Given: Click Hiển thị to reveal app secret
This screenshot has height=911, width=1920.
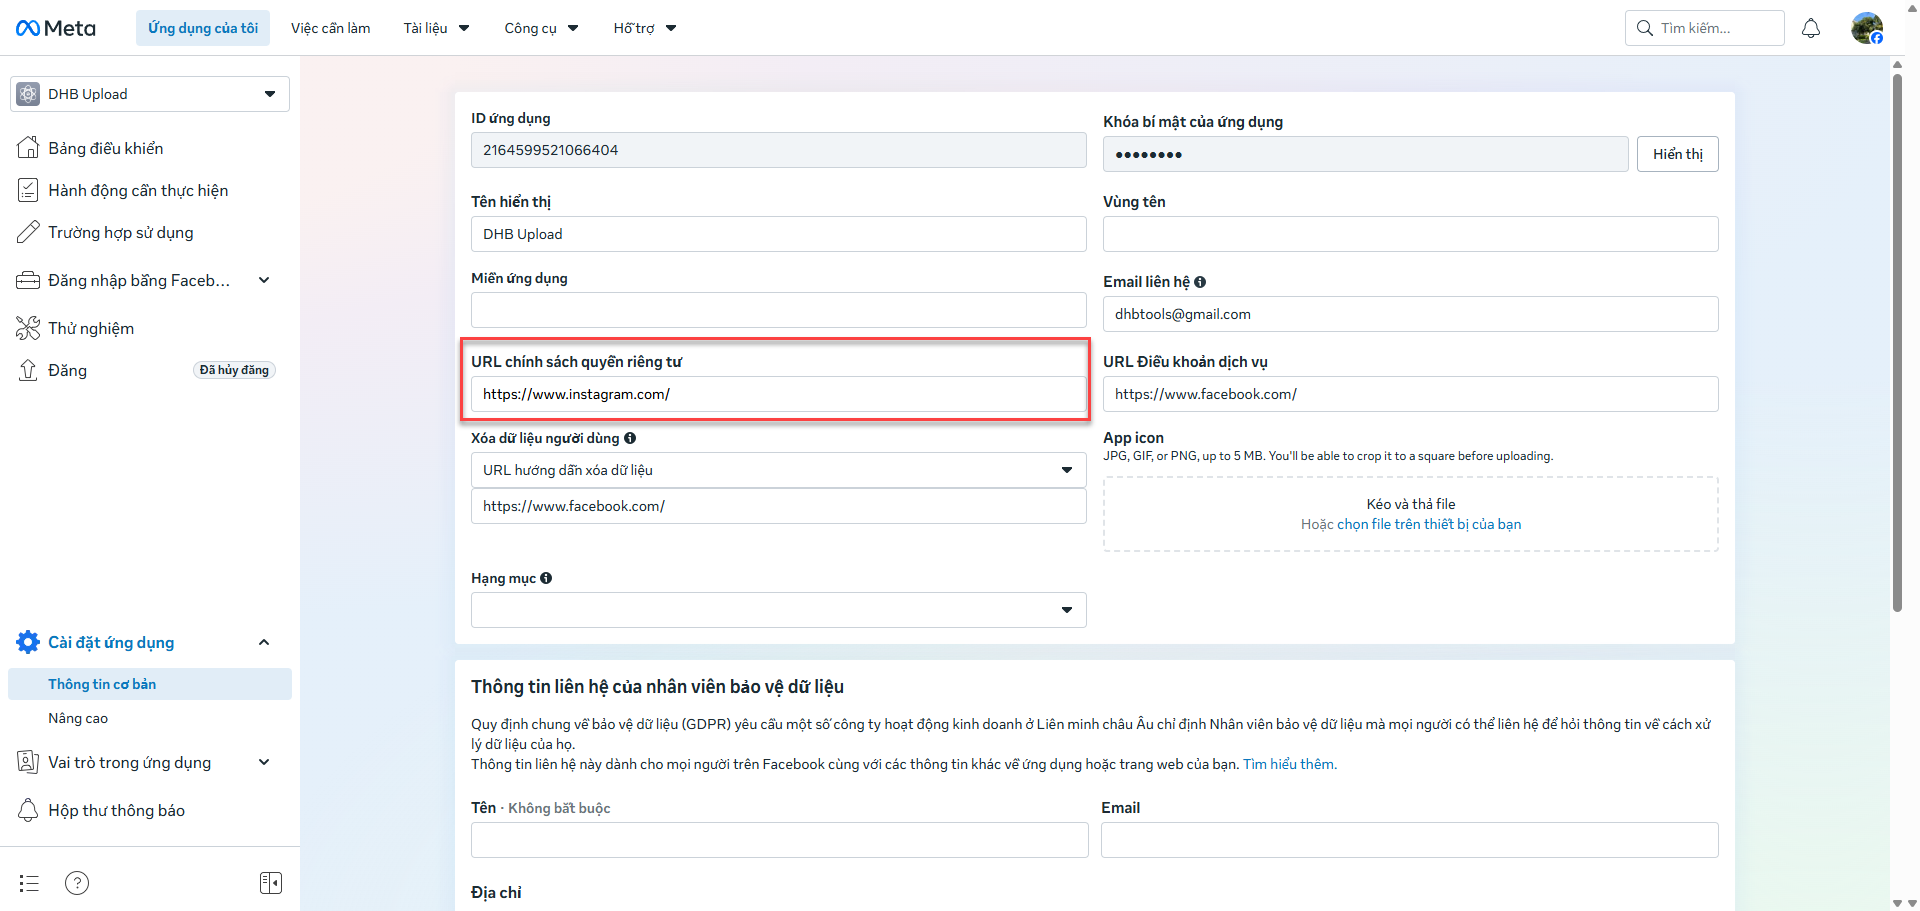Looking at the screenshot, I should click(x=1677, y=154).
